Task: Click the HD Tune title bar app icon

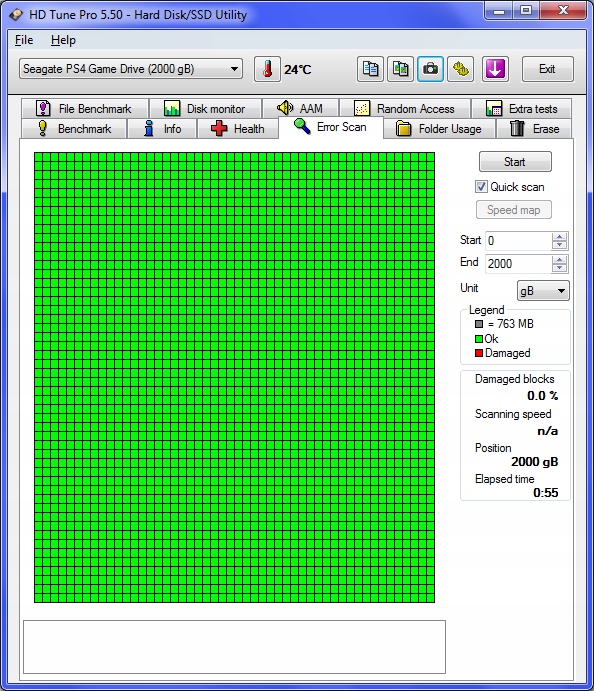Action: pos(16,15)
